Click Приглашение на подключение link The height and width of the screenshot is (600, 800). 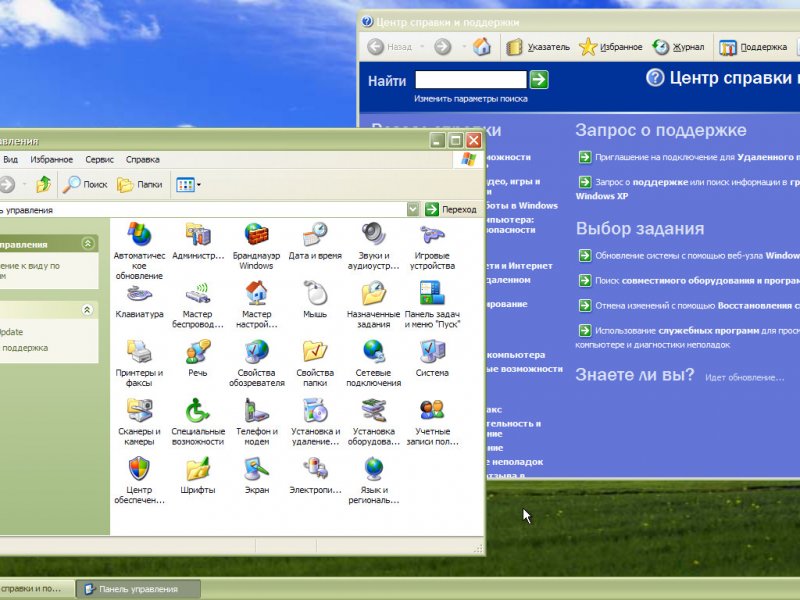689,157
